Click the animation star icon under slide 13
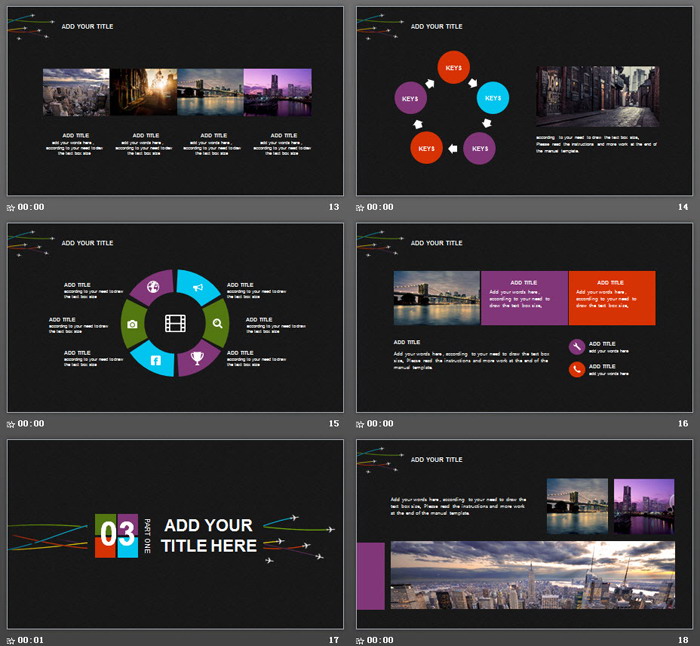 pyautogui.click(x=11, y=208)
